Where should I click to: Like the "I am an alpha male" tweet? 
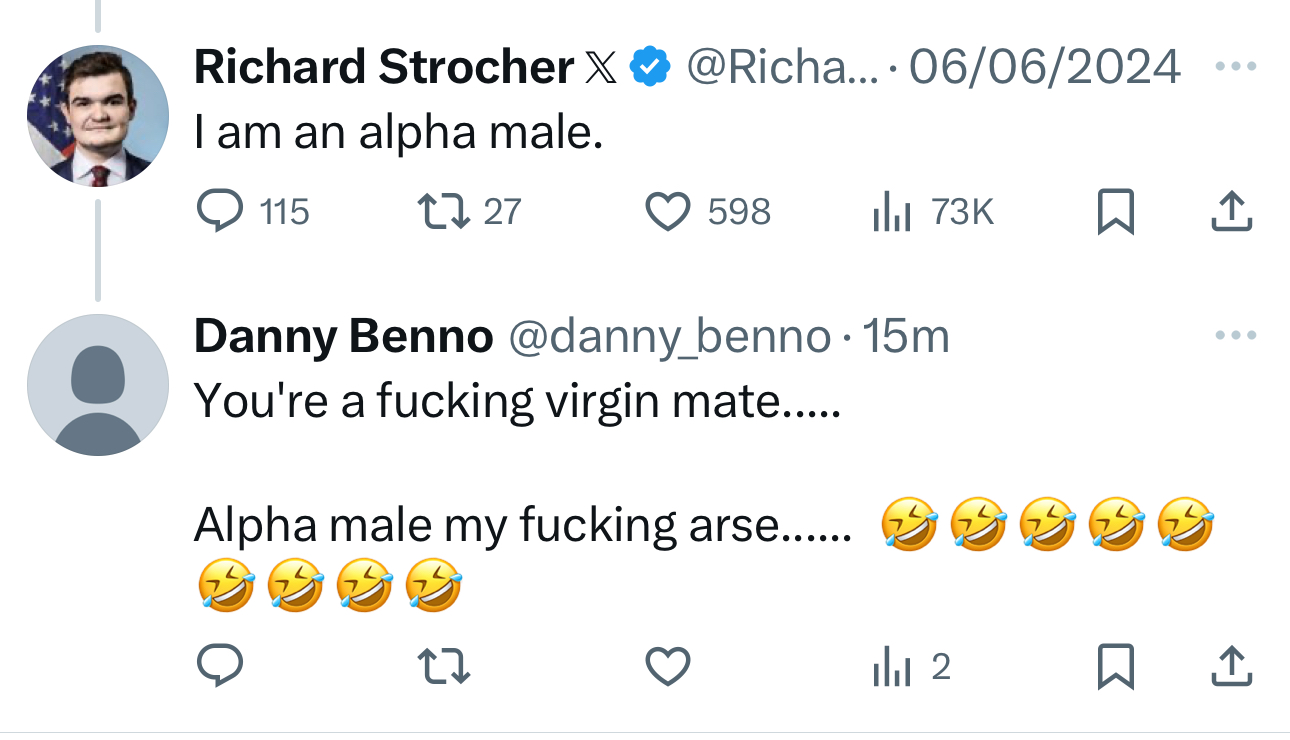click(x=667, y=211)
